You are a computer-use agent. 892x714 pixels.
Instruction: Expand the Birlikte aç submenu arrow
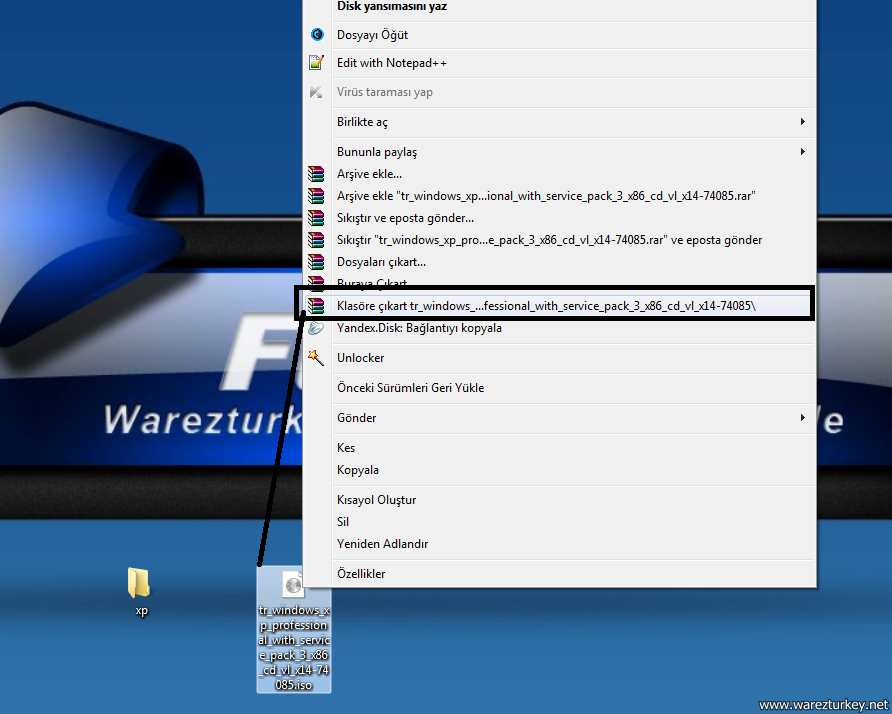pyautogui.click(x=802, y=122)
